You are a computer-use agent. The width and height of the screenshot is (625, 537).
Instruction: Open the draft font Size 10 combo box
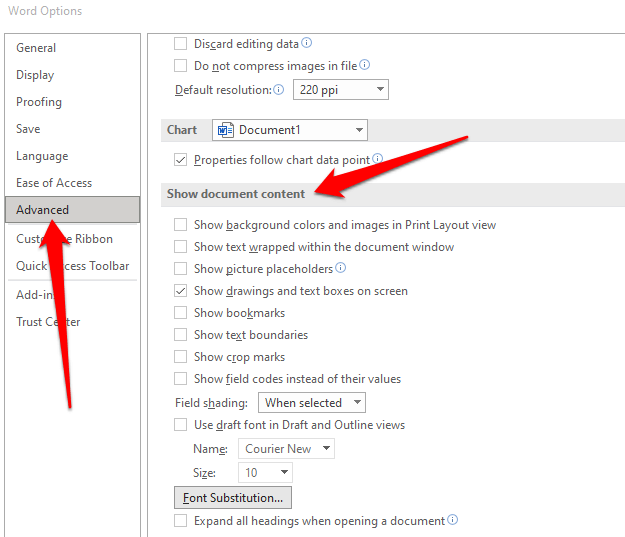point(265,472)
